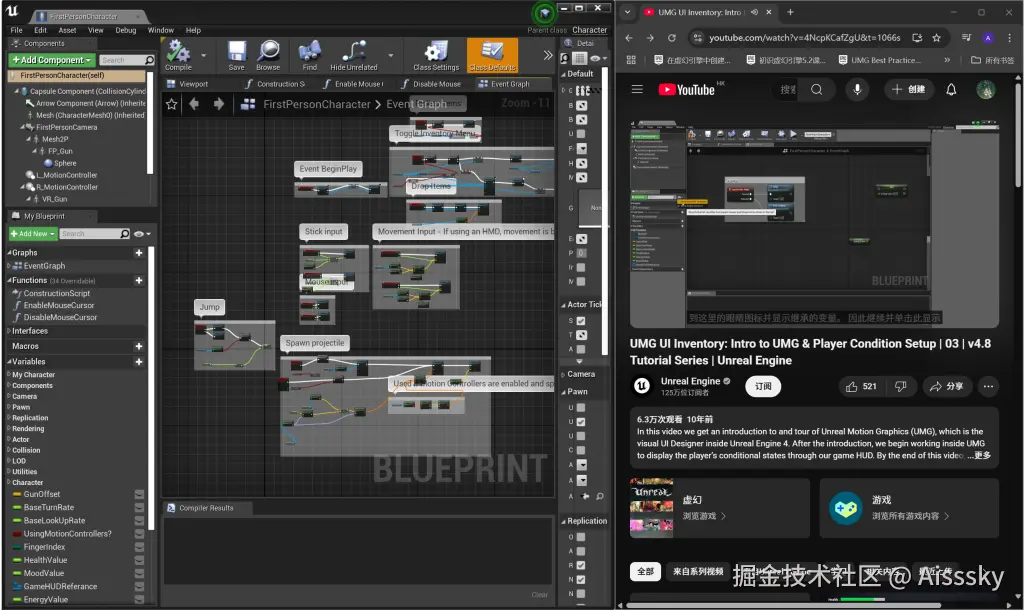Open the Debug menu
1024x610 pixels.
(x=125, y=30)
